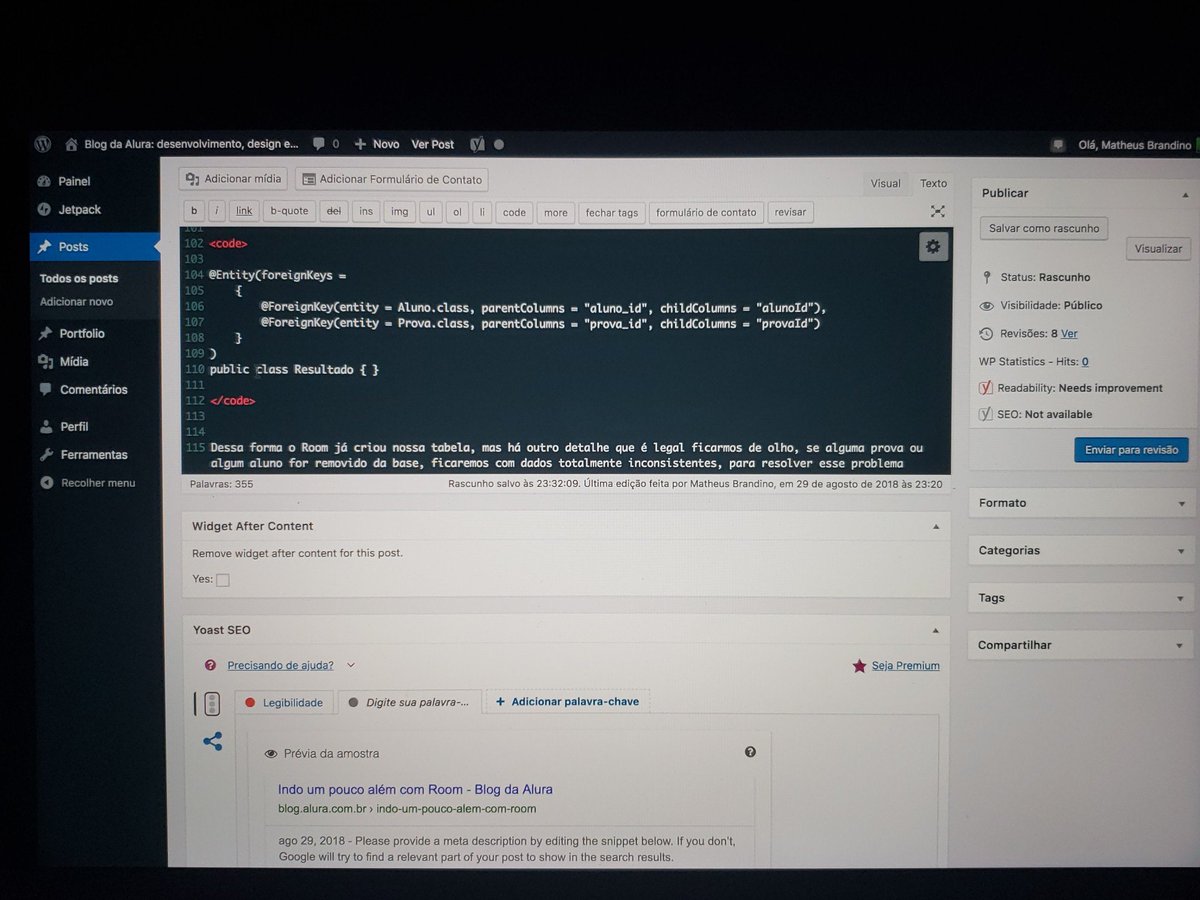Click Ver link next to Revisões

1069,333
